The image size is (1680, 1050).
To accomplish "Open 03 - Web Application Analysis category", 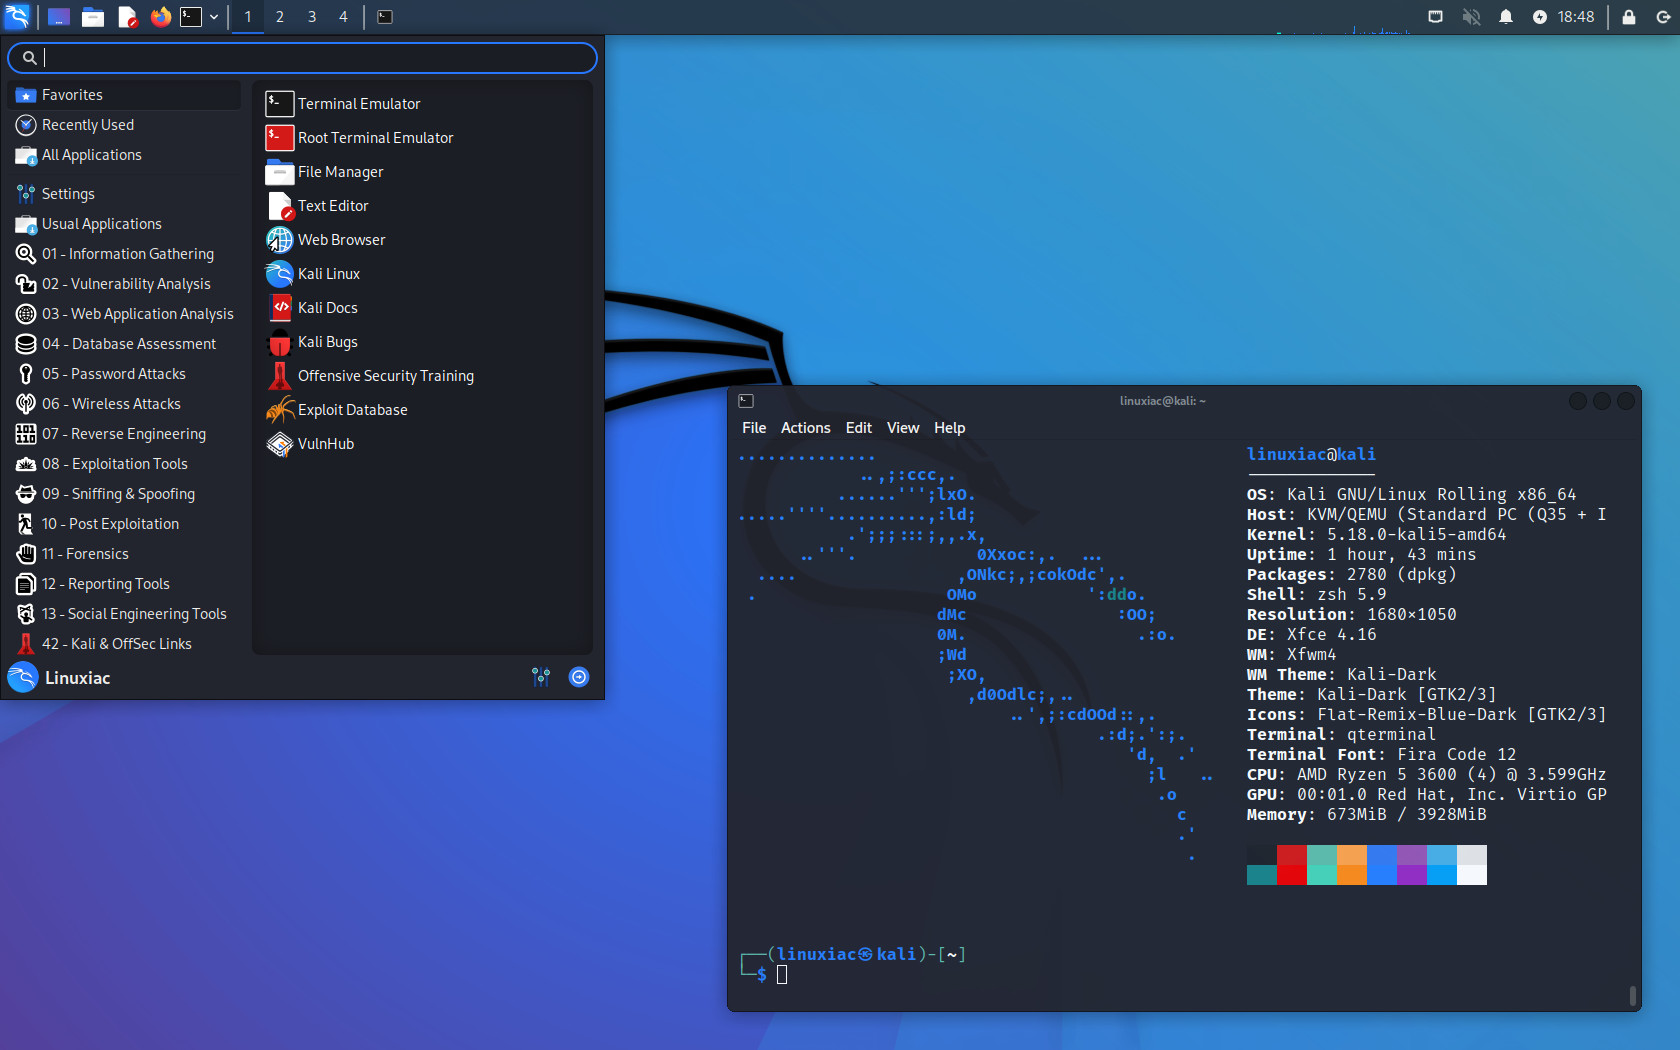I will 124,314.
